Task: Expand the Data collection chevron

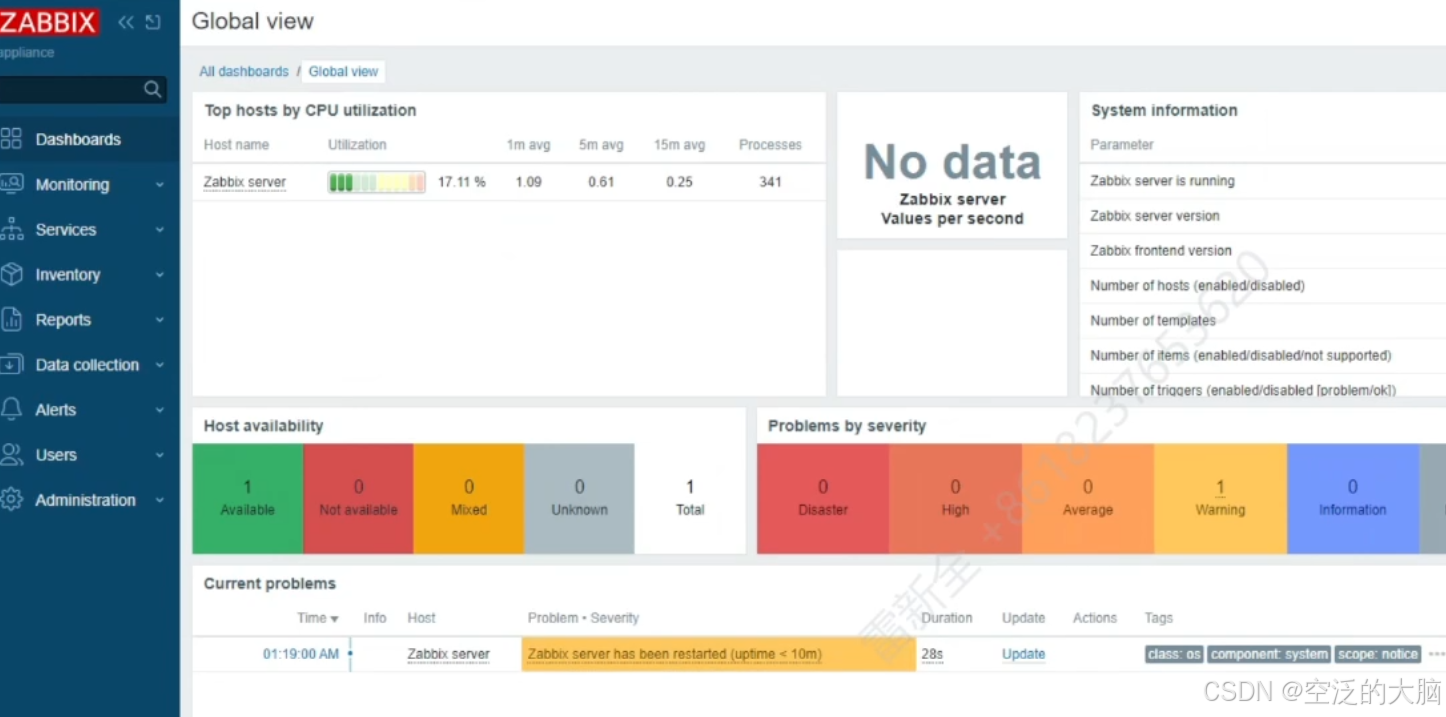Action: pos(160,365)
